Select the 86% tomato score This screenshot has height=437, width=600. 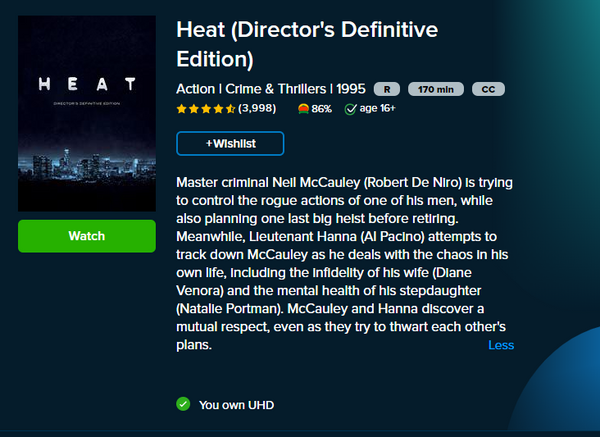(321, 108)
